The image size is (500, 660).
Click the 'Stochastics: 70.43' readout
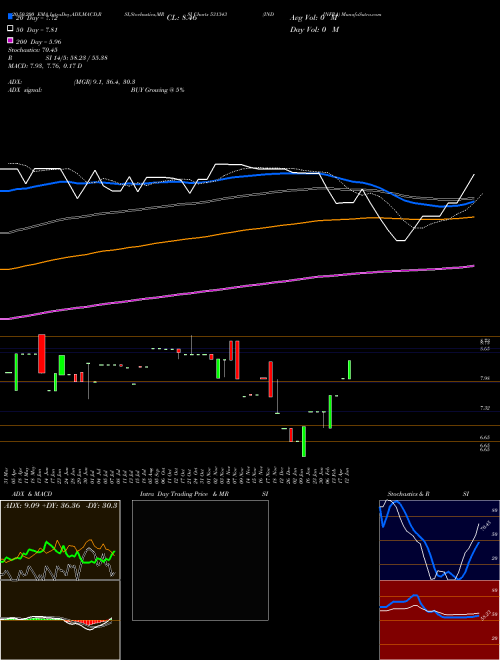(33, 50)
